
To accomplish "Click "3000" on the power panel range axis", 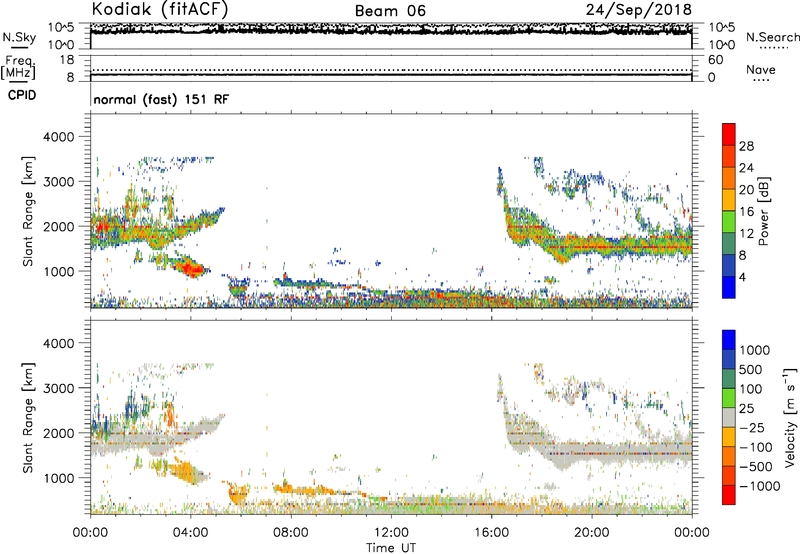I will pyautogui.click(x=59, y=182).
